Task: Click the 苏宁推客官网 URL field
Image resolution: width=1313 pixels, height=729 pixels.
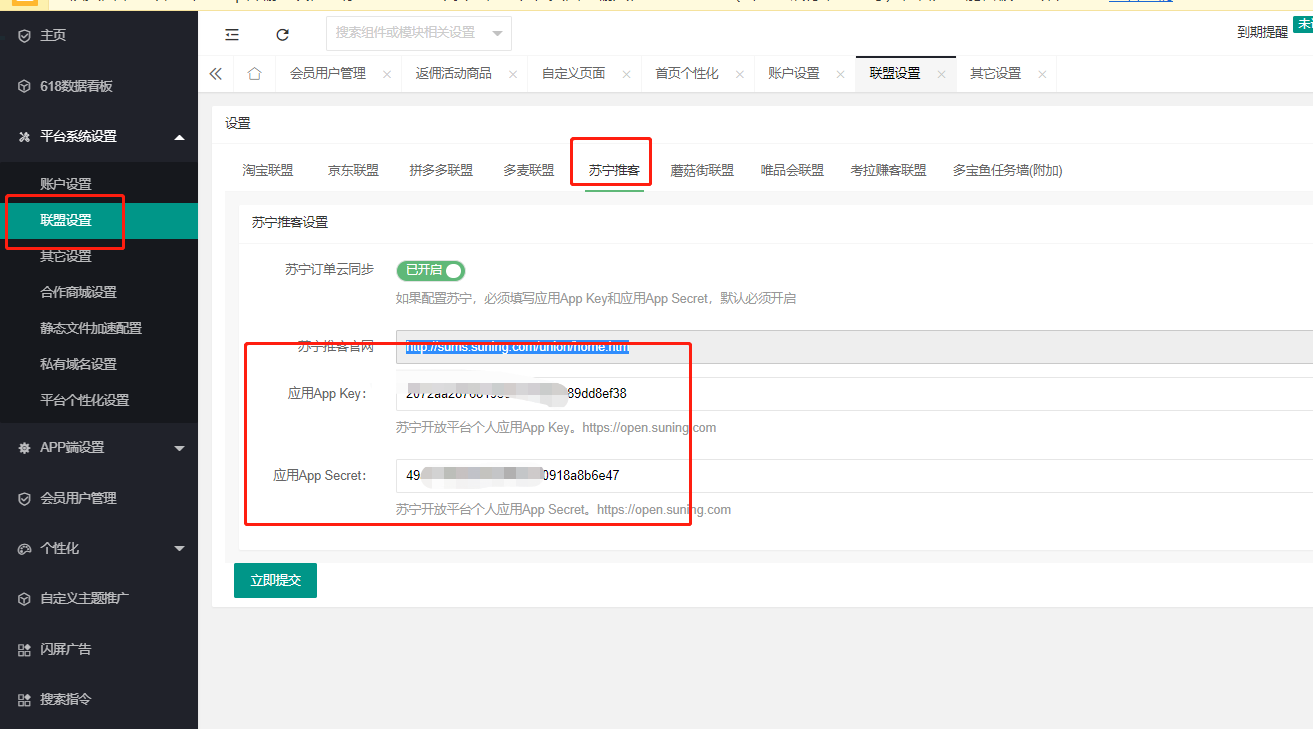Action: [x=854, y=347]
